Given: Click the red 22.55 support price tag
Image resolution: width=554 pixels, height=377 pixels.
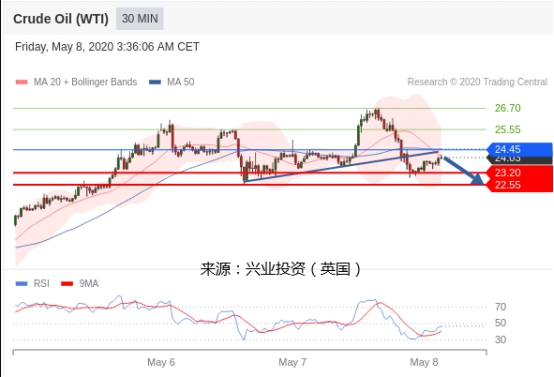Looking at the screenshot, I should [x=519, y=185].
